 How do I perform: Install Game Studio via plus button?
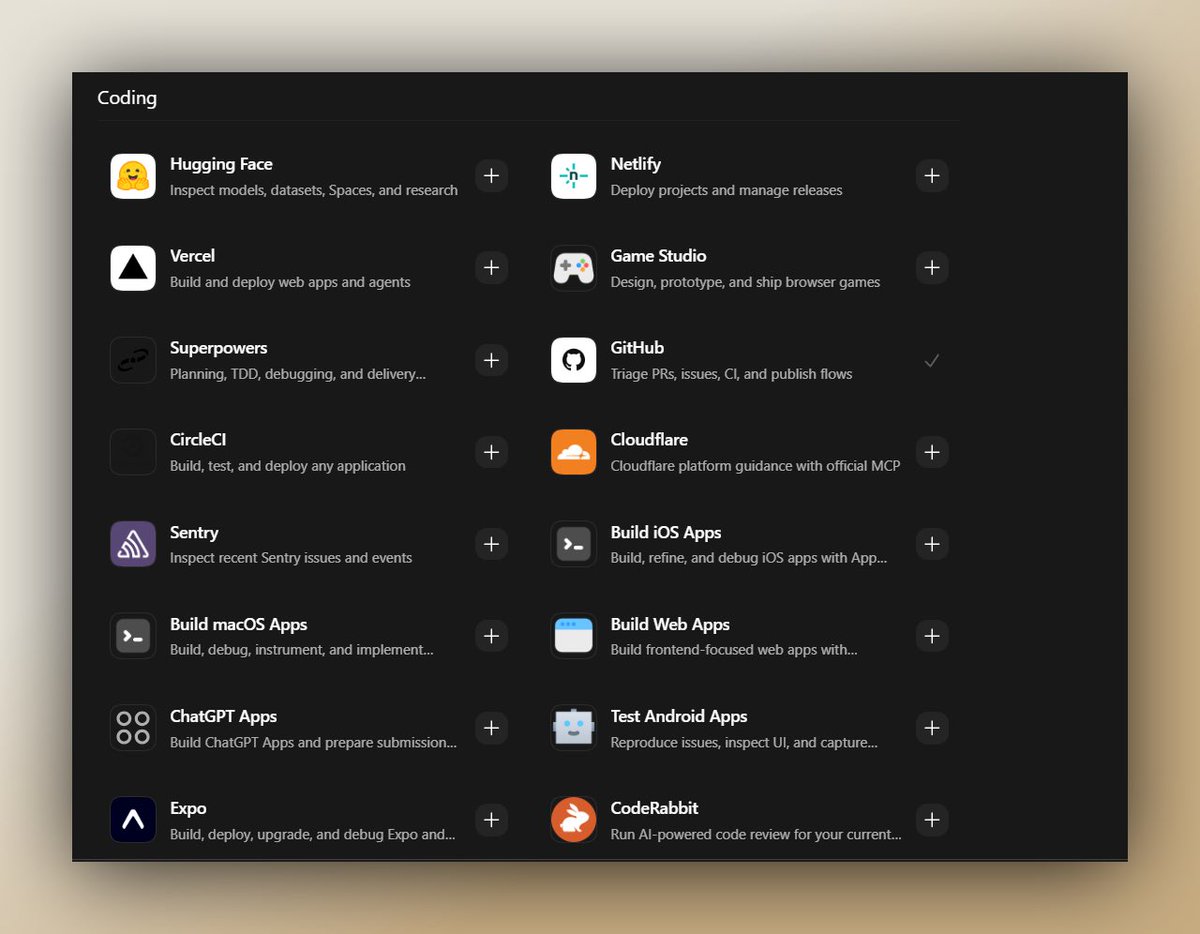coord(932,268)
